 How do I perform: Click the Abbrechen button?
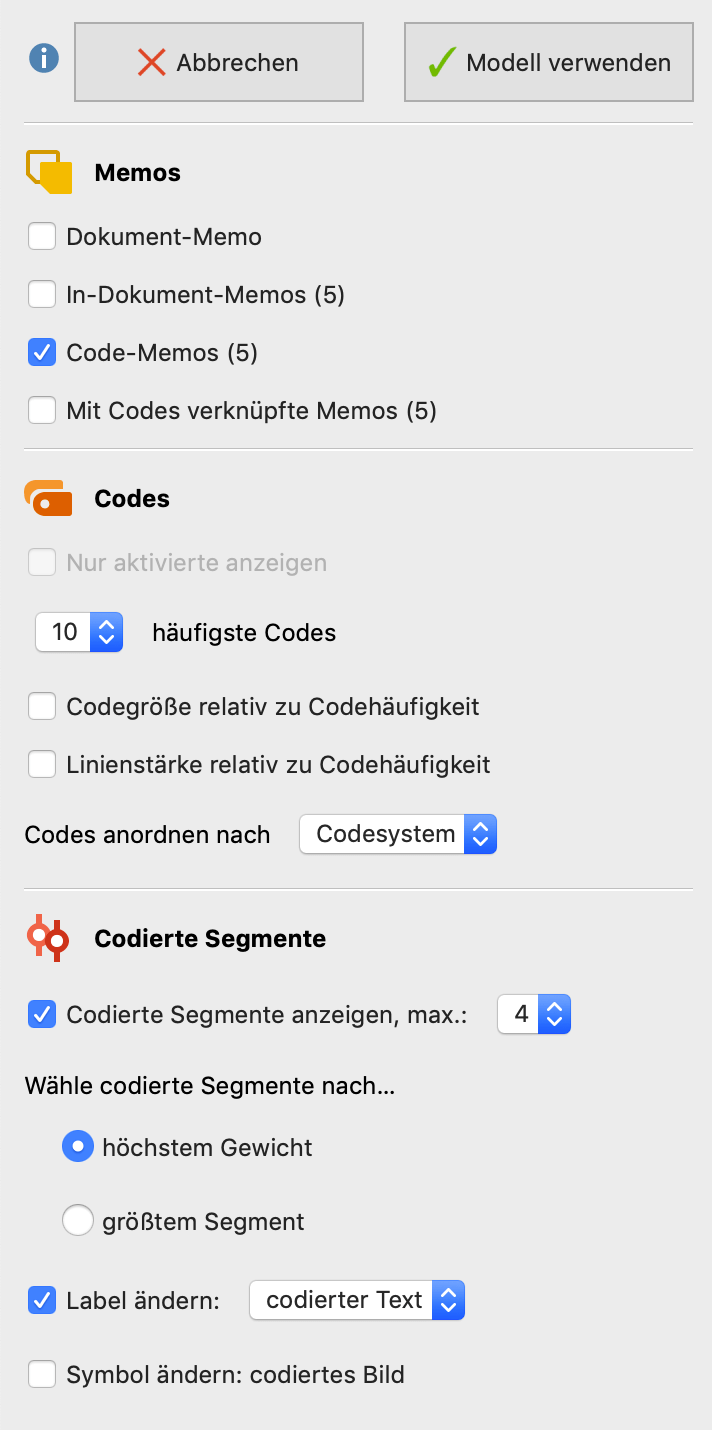coord(219,62)
